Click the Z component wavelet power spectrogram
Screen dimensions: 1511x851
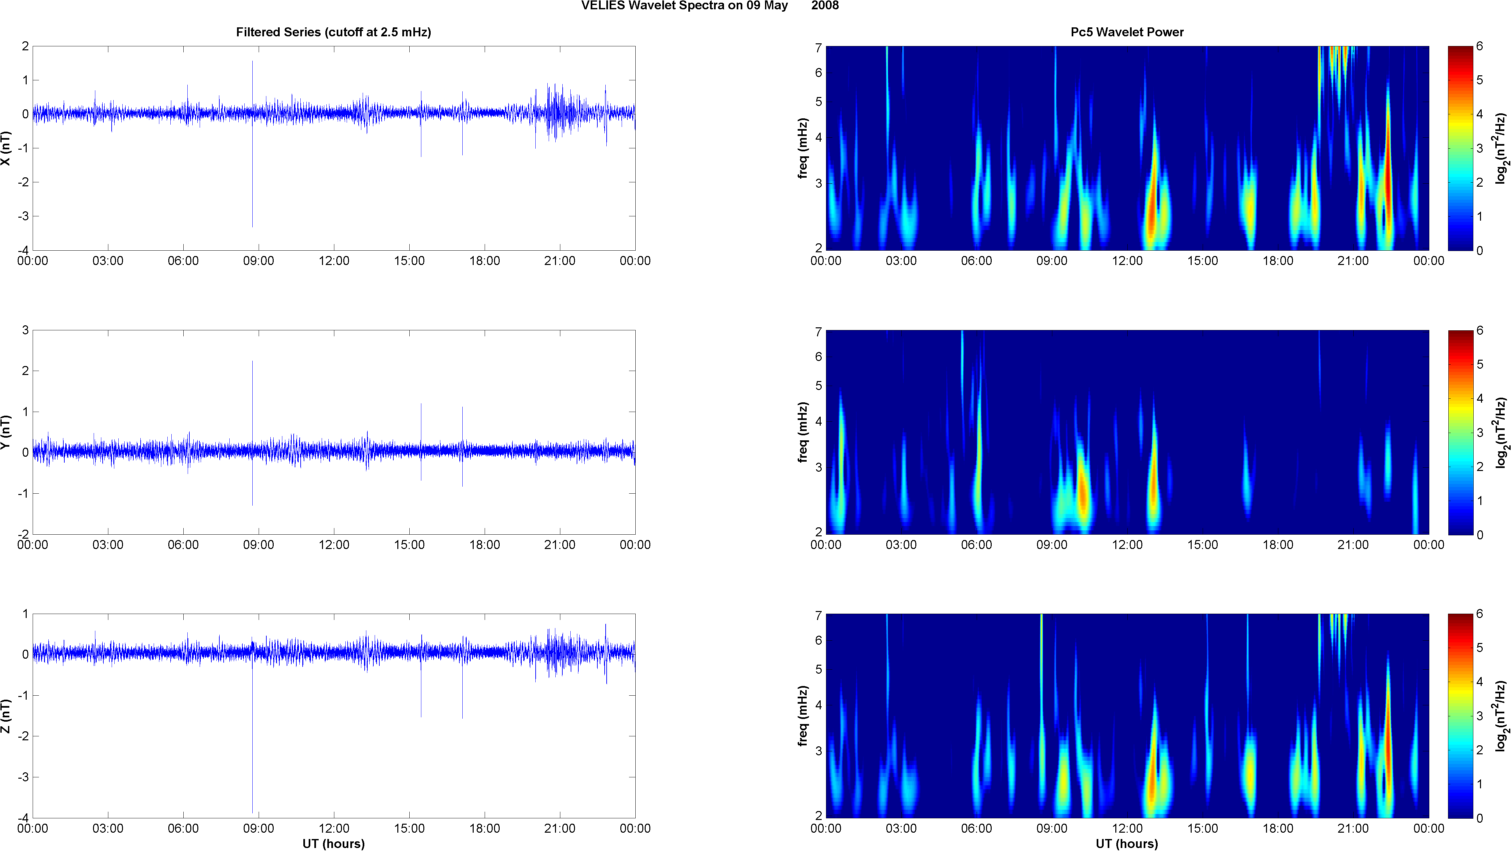(1127, 716)
